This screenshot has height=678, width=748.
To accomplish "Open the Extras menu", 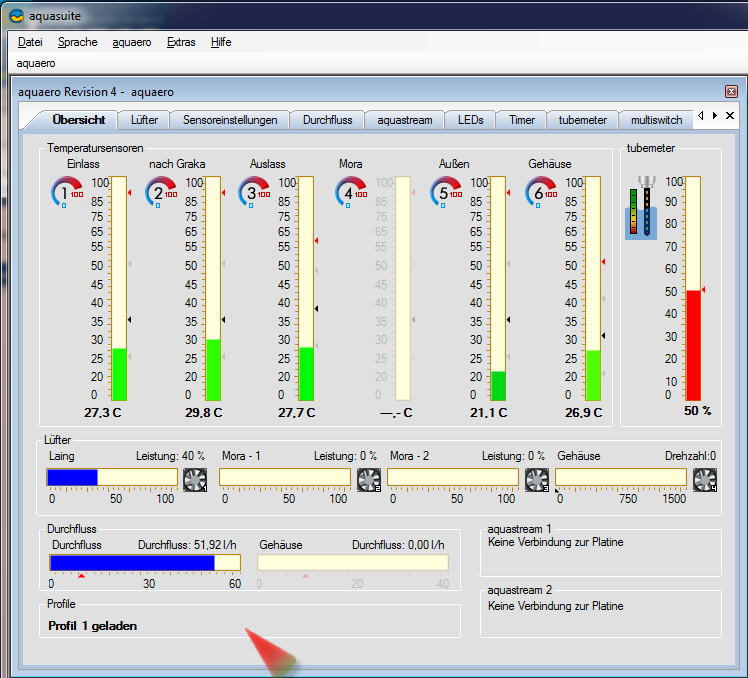I will pos(181,42).
